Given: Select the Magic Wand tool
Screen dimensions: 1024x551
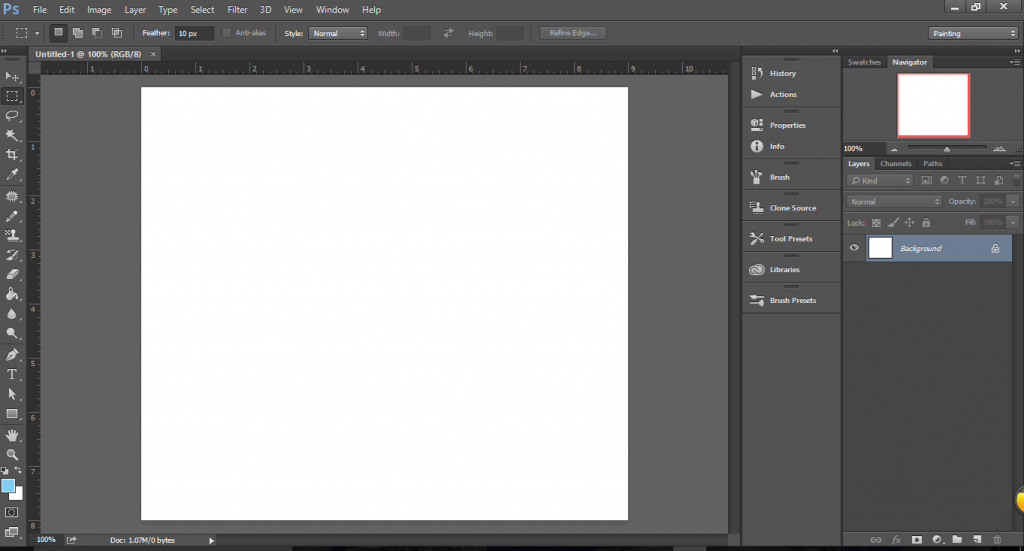Looking at the screenshot, I should pos(12,135).
